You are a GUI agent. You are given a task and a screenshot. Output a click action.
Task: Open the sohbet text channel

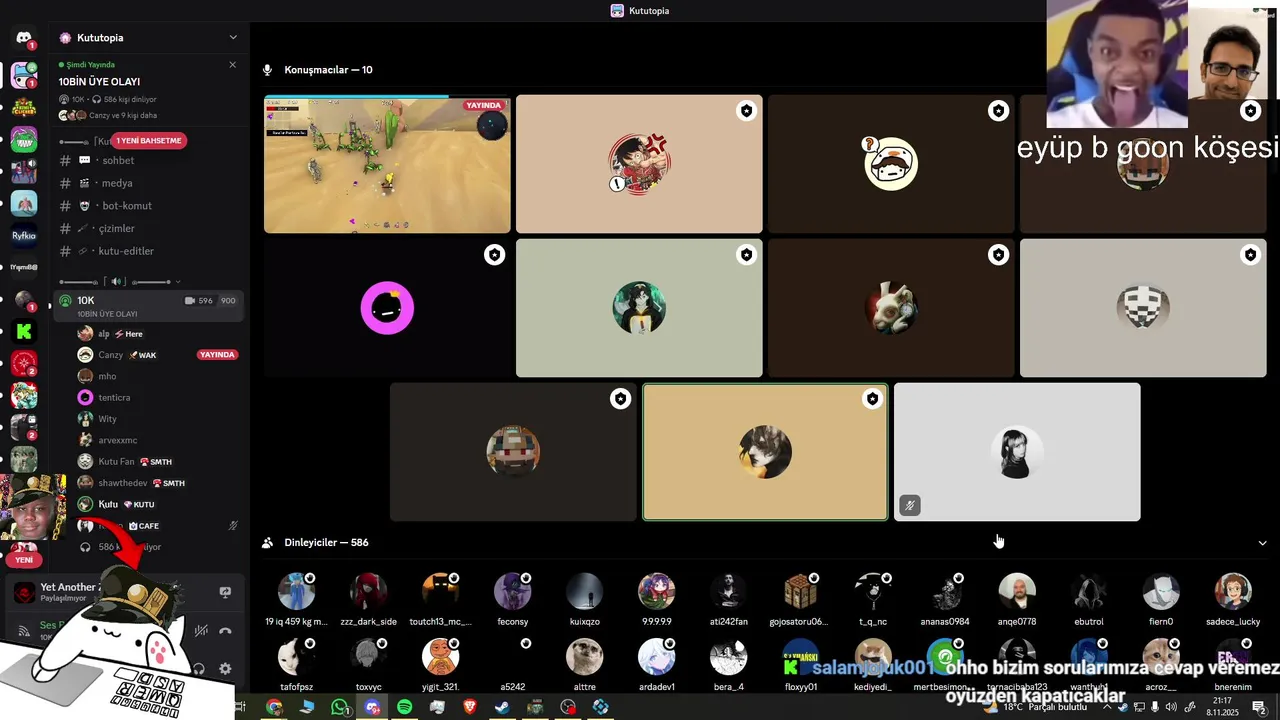pos(150,160)
